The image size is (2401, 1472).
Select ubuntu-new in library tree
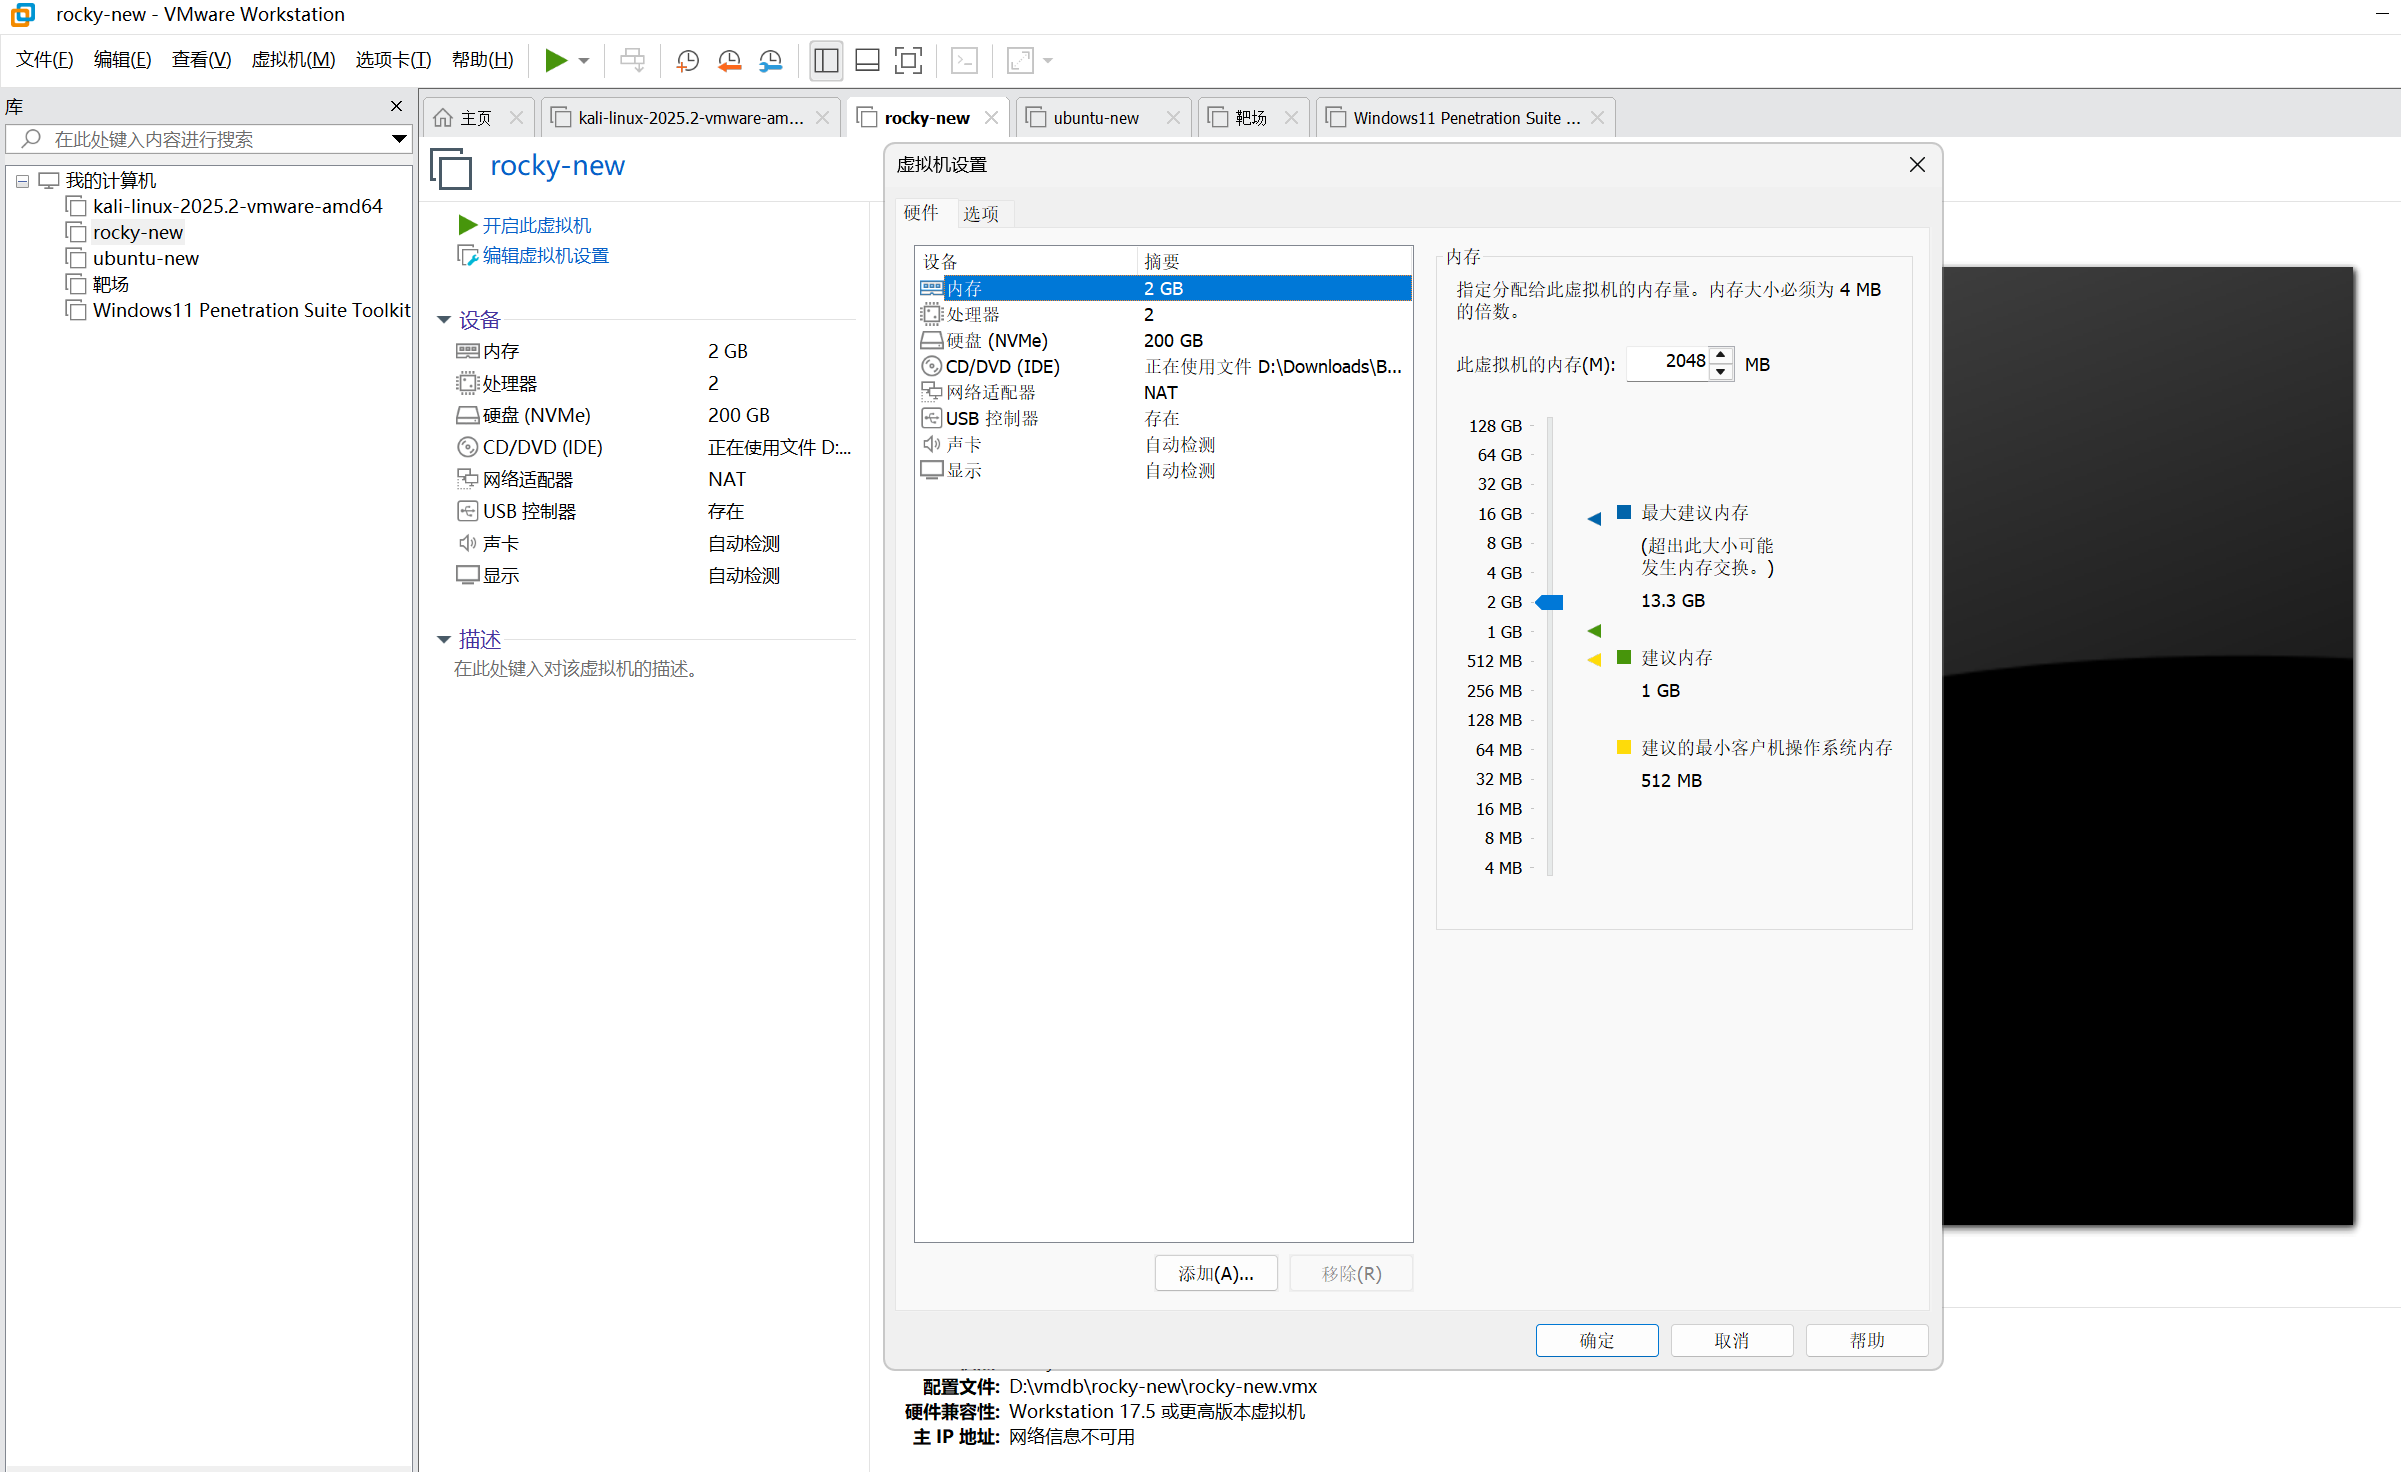tap(145, 258)
